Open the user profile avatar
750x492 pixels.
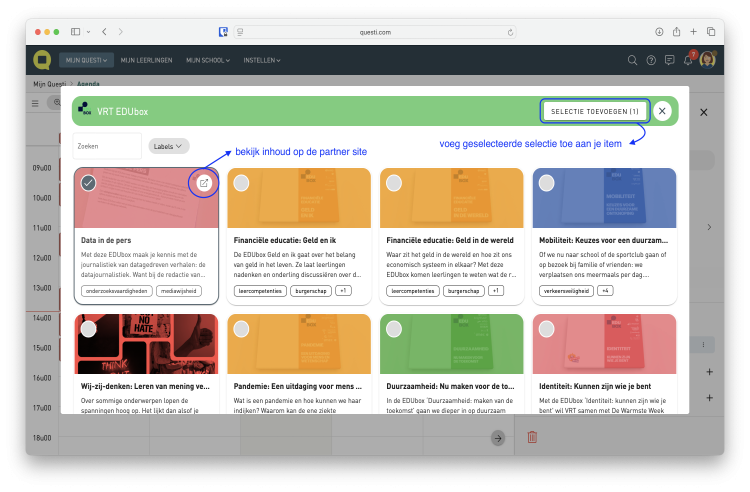click(707, 60)
